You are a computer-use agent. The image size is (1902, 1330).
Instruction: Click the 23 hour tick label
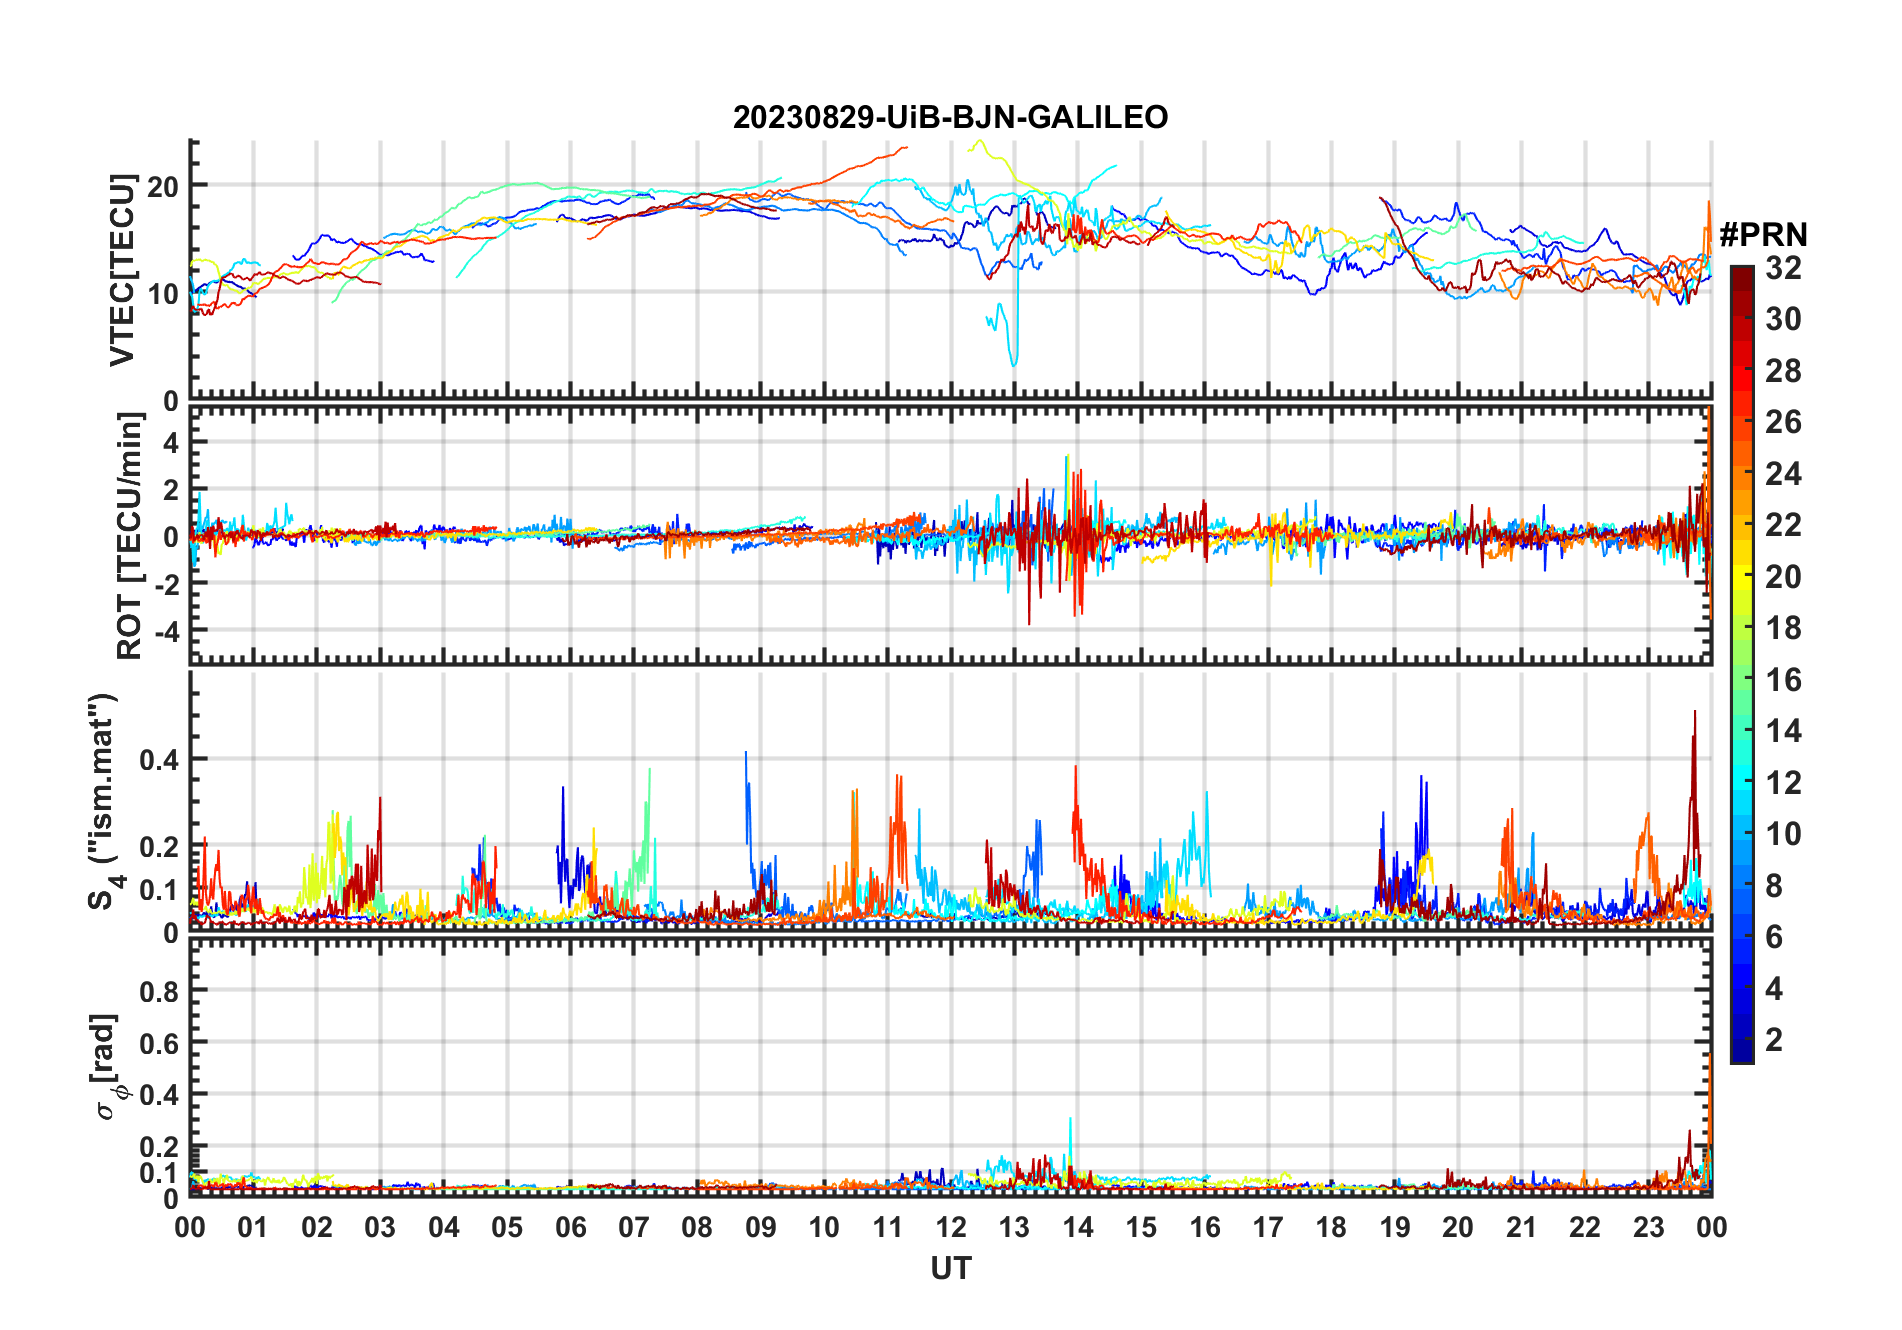1648,1228
